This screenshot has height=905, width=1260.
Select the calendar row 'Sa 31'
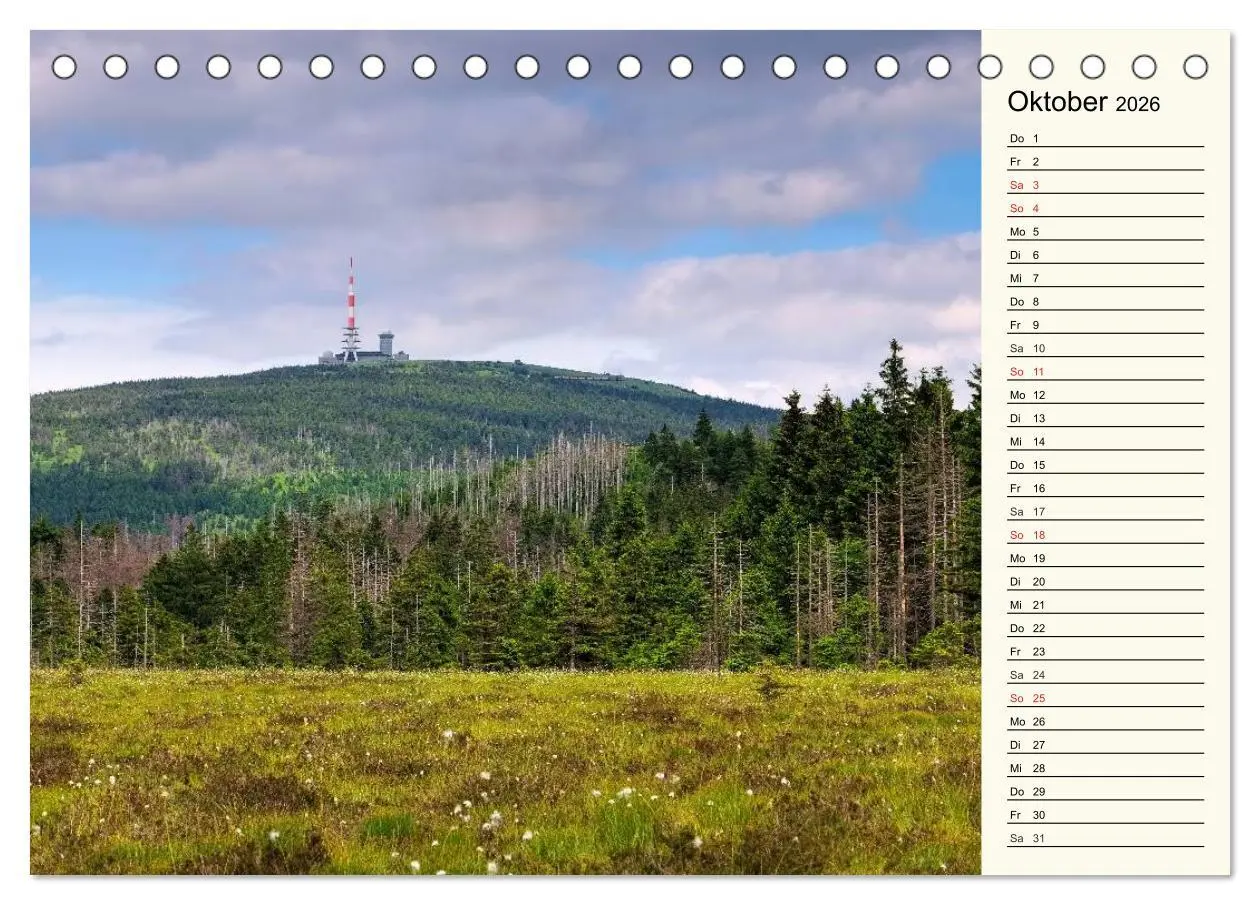point(1105,838)
